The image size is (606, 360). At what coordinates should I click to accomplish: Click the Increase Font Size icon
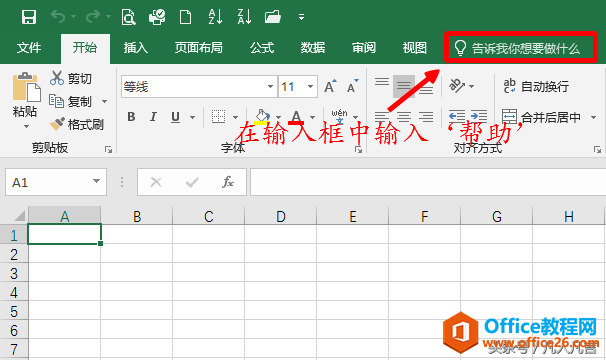pos(330,86)
